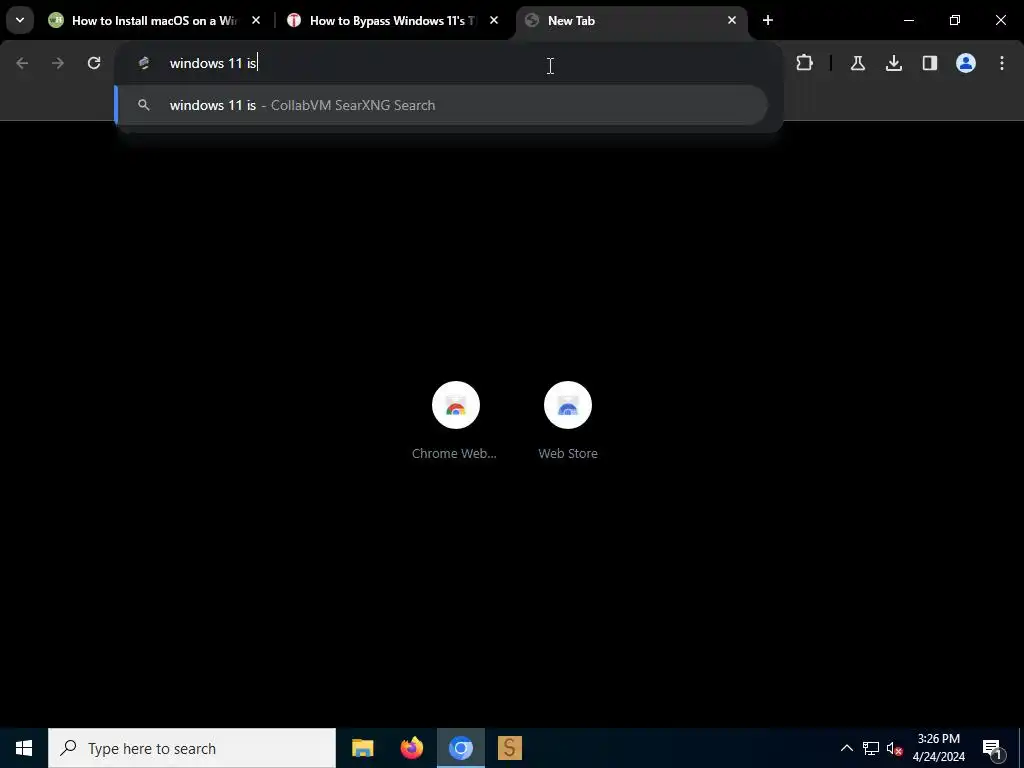Open the clock showing 3:26 PM

click(938, 748)
